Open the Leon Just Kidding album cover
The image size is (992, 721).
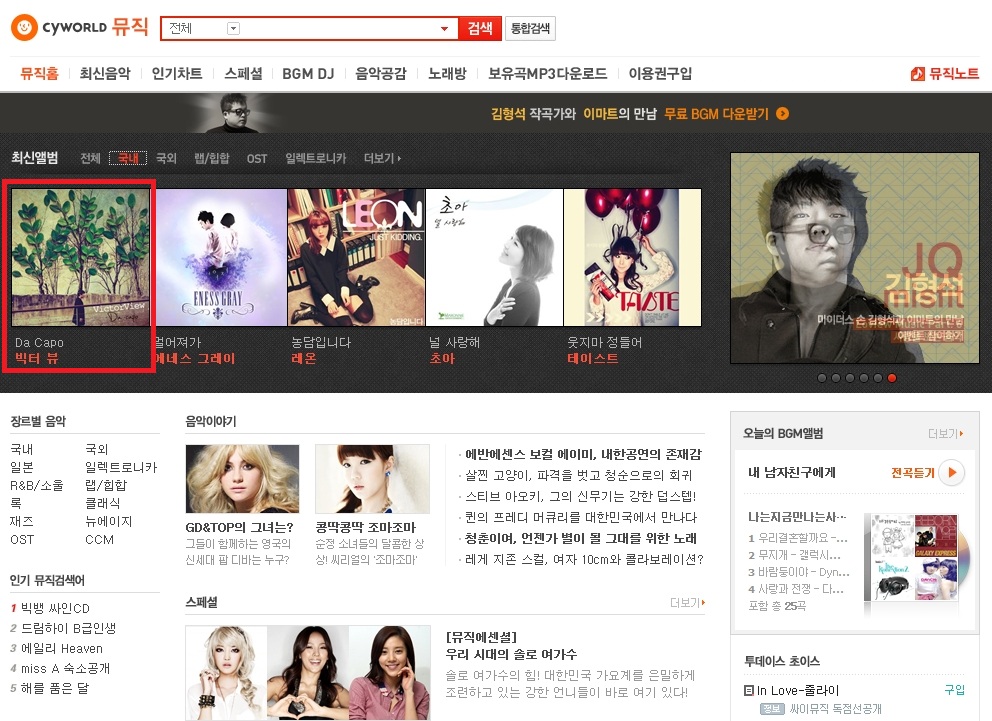[356, 257]
